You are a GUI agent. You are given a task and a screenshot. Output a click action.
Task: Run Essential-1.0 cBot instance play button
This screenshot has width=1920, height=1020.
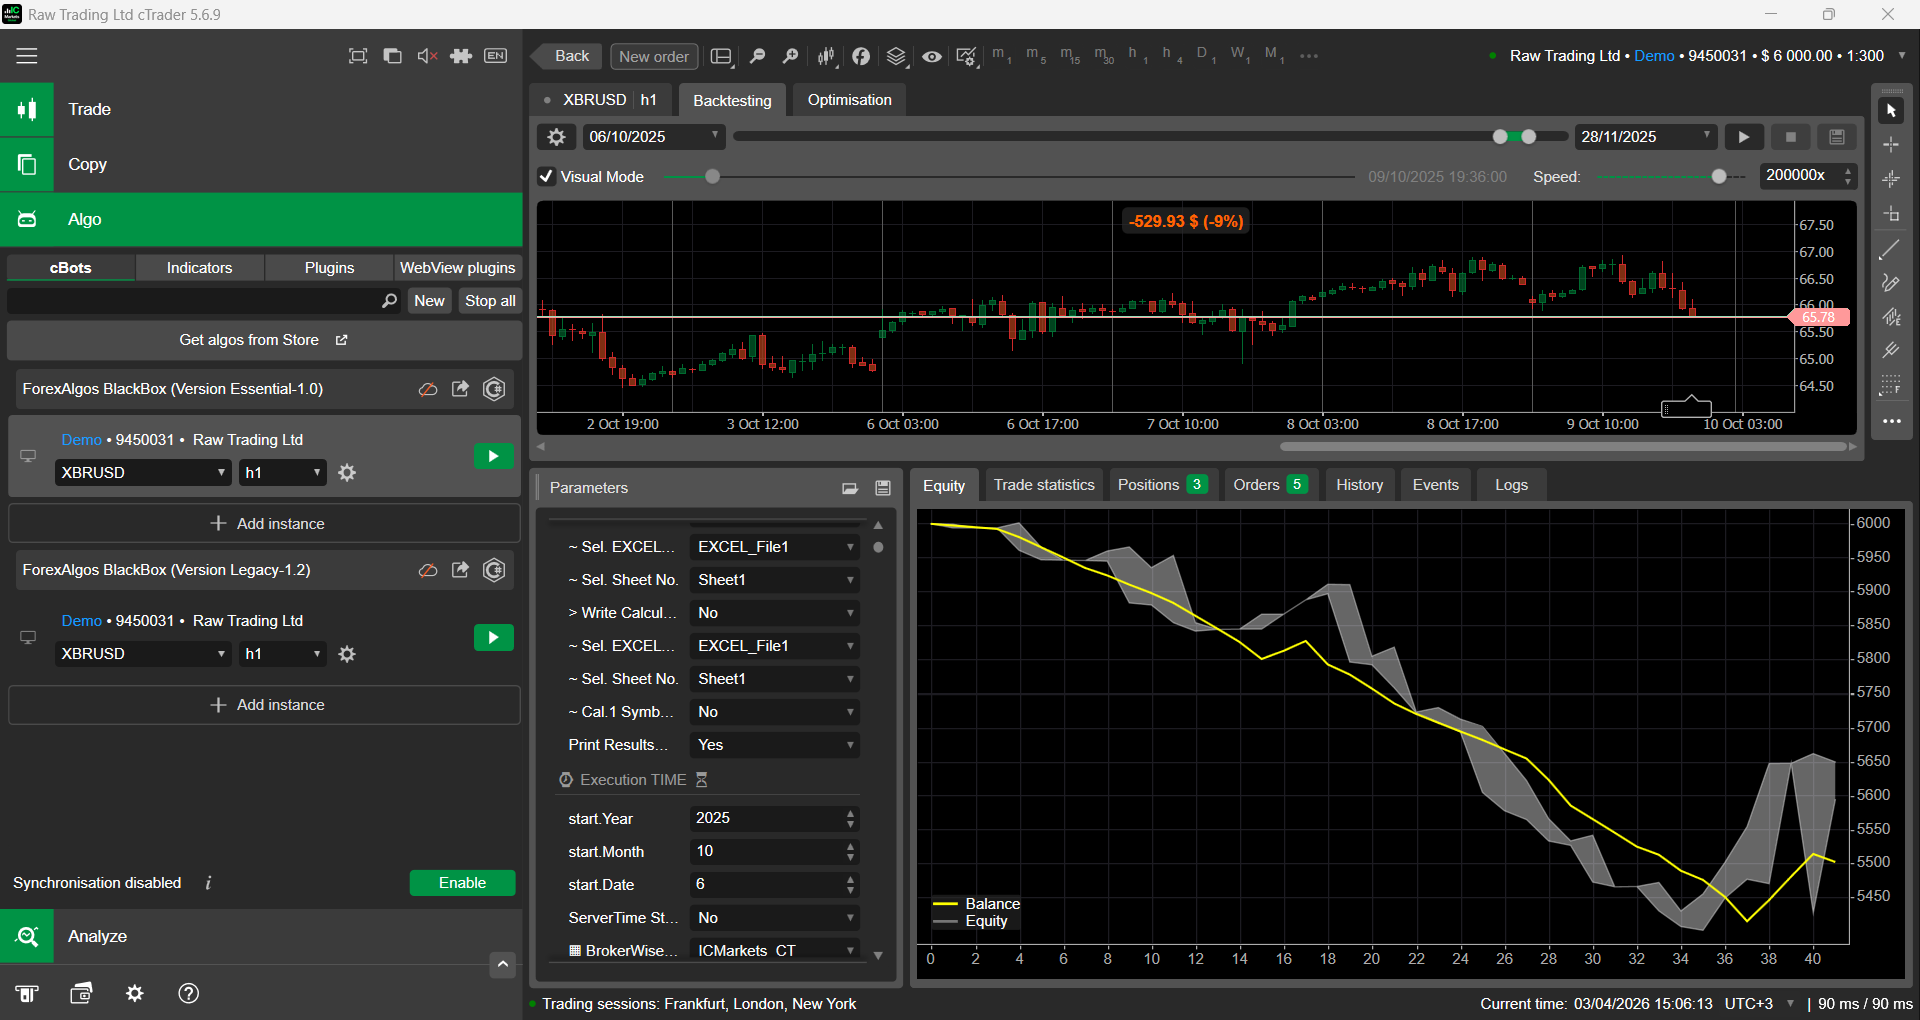(493, 457)
